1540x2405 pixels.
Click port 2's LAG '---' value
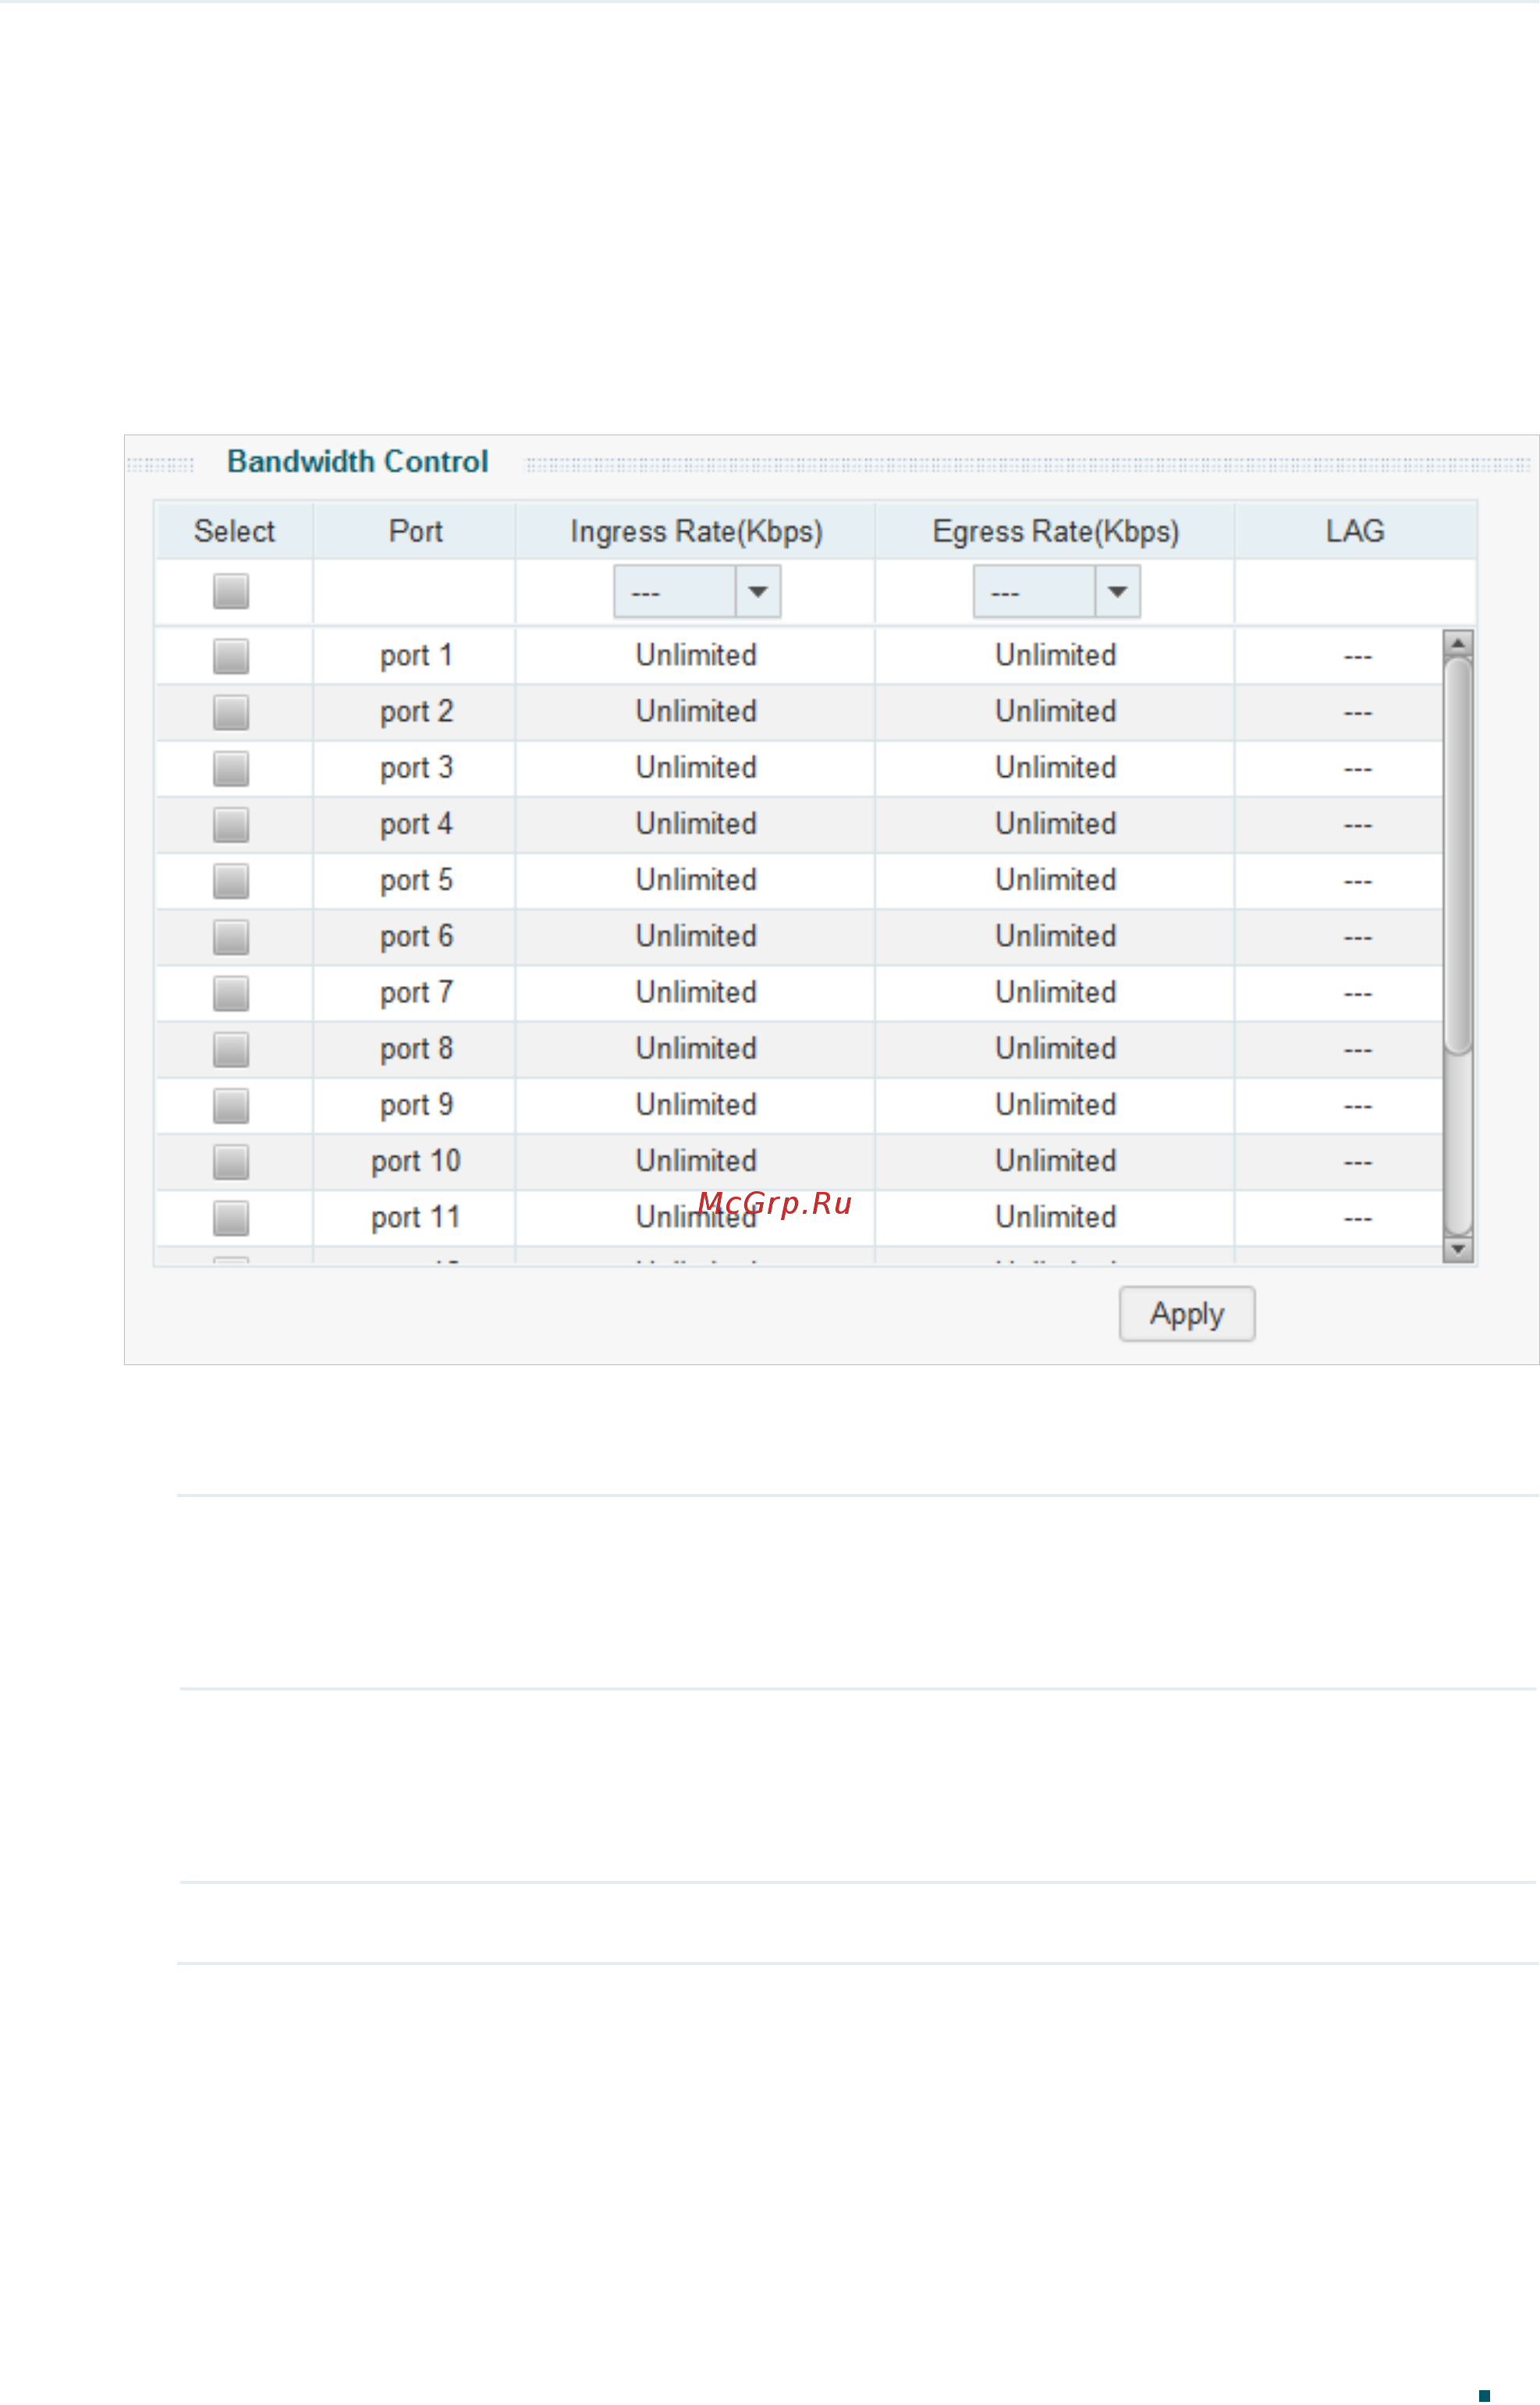coord(1357,714)
